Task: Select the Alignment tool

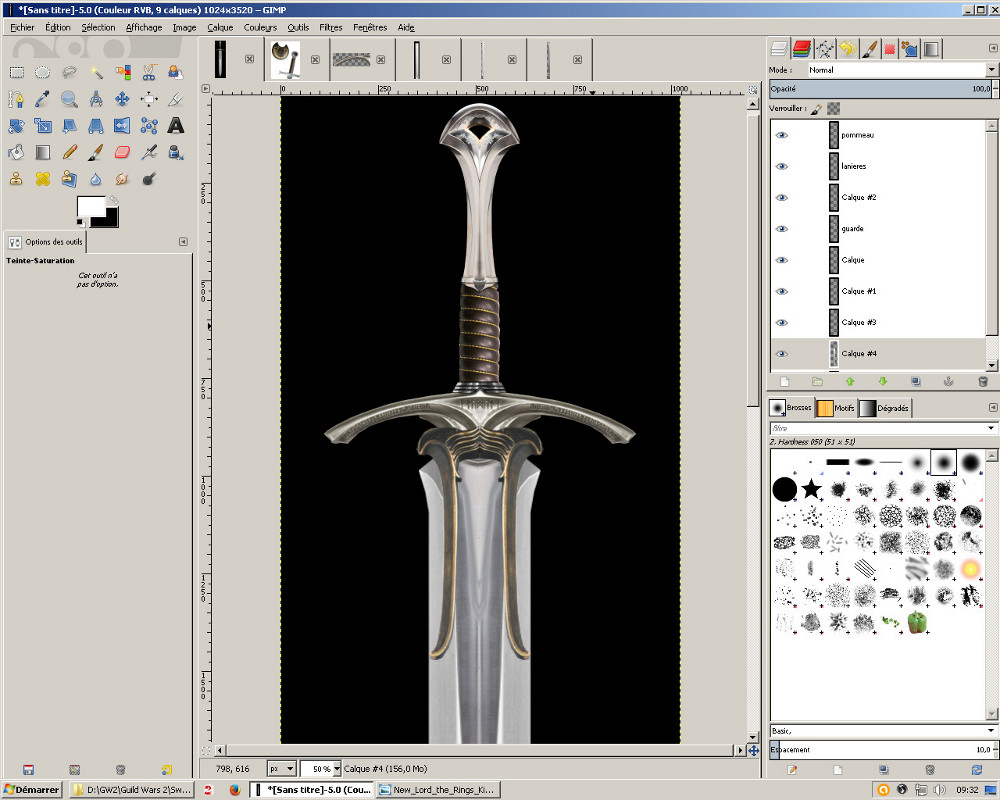Action: [149, 99]
